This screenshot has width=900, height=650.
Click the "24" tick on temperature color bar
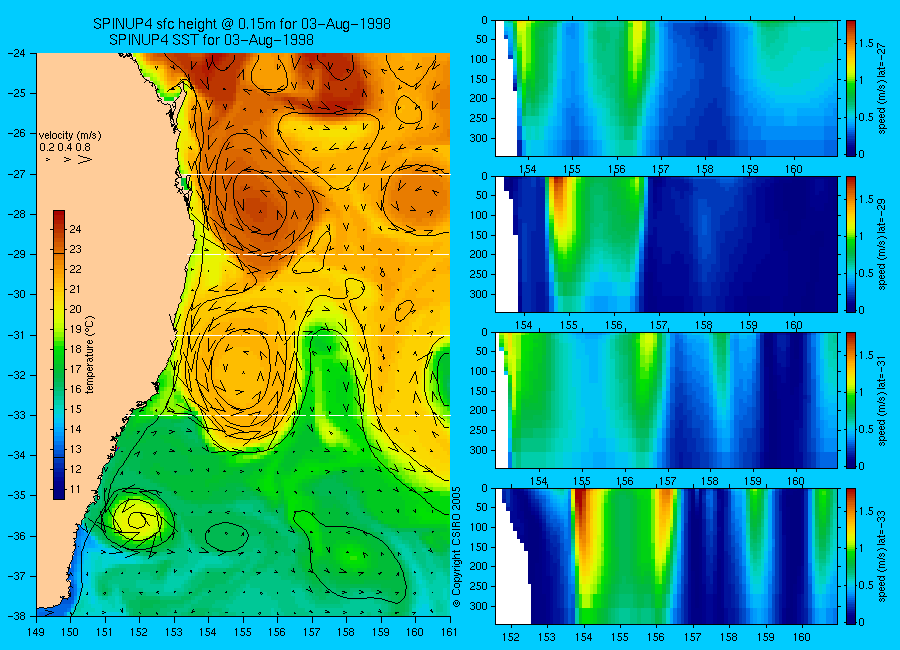[x=75, y=229]
